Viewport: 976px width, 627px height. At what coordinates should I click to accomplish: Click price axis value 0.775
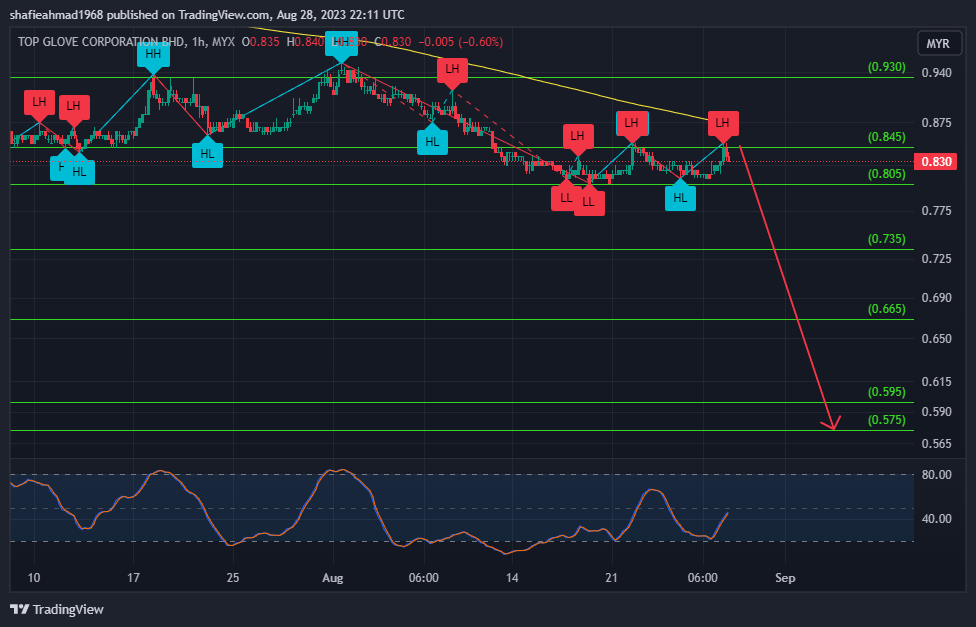pos(936,211)
